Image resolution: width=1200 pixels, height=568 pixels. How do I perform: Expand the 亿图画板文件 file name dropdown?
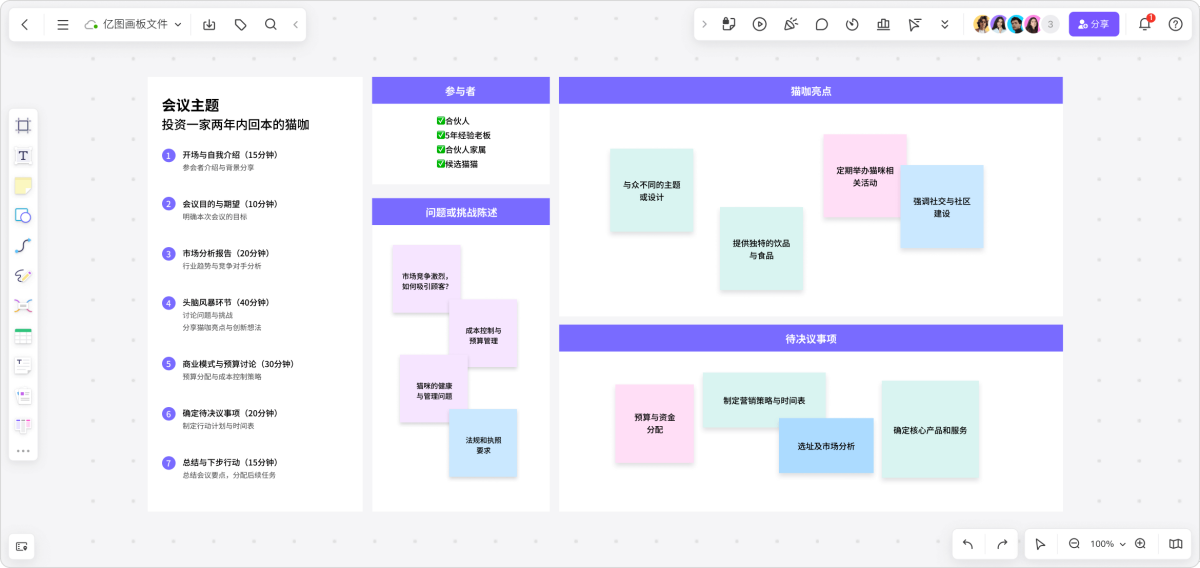178,24
